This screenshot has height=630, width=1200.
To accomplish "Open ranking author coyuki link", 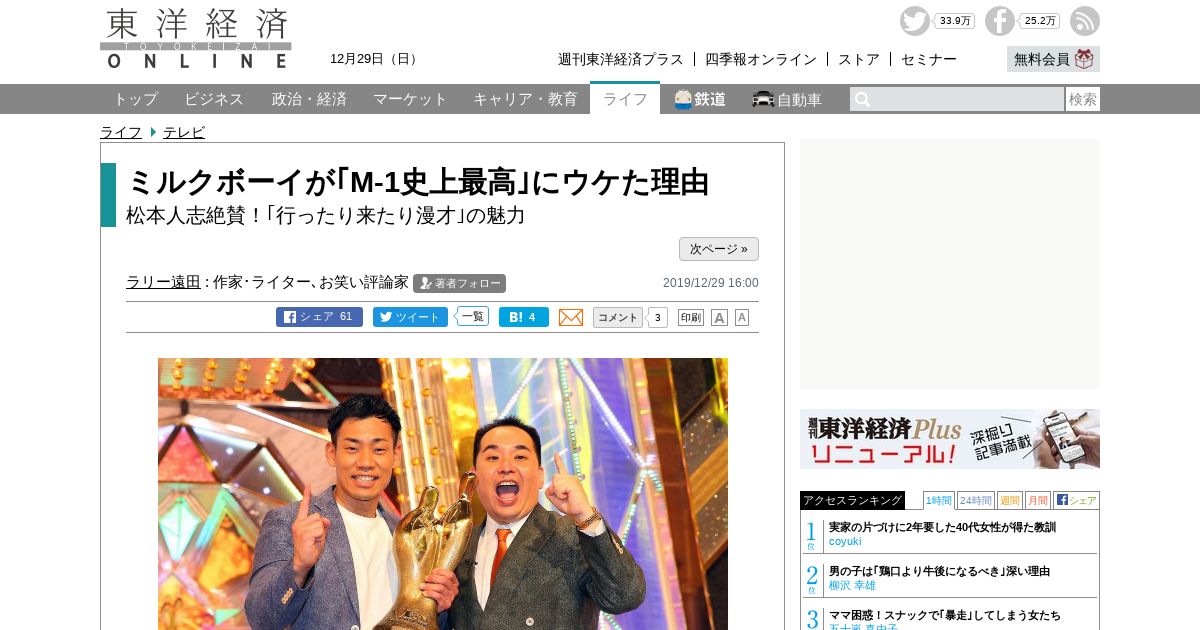I will click(x=845, y=541).
